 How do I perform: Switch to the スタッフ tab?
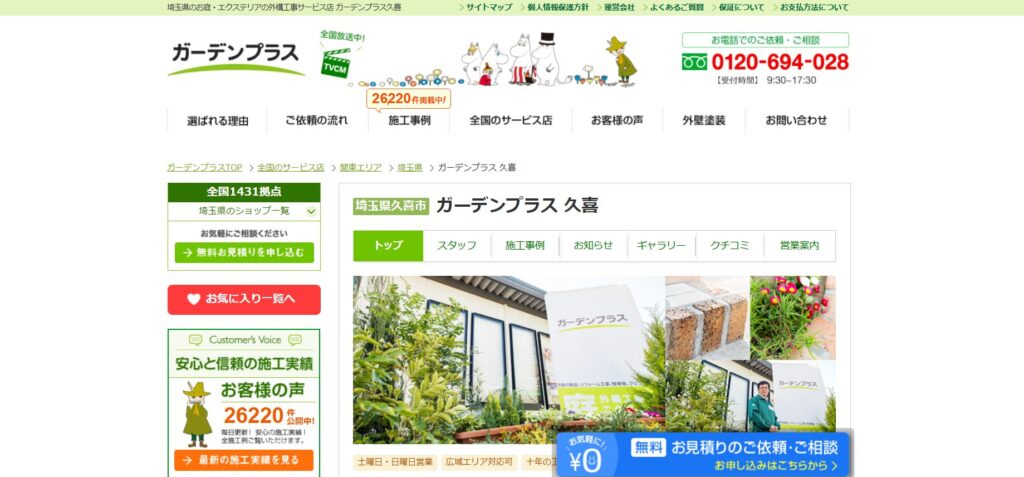point(456,246)
